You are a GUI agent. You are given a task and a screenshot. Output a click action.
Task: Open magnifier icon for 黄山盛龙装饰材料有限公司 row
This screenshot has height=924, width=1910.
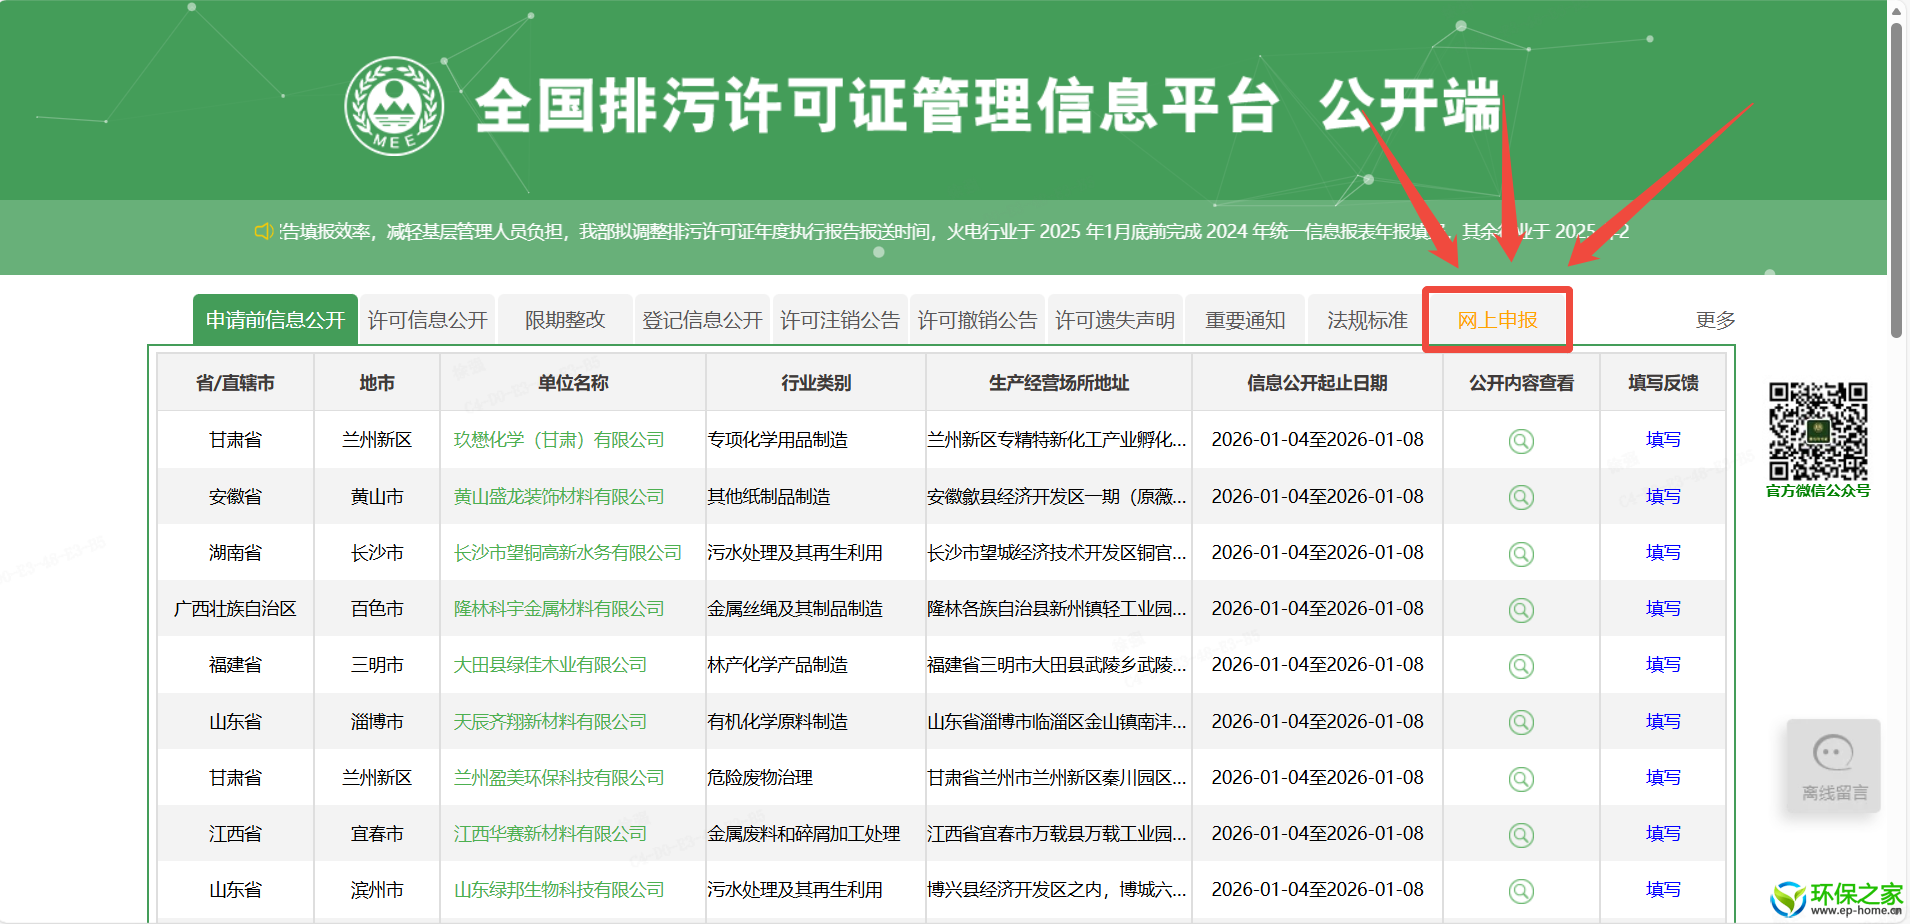(x=1520, y=497)
